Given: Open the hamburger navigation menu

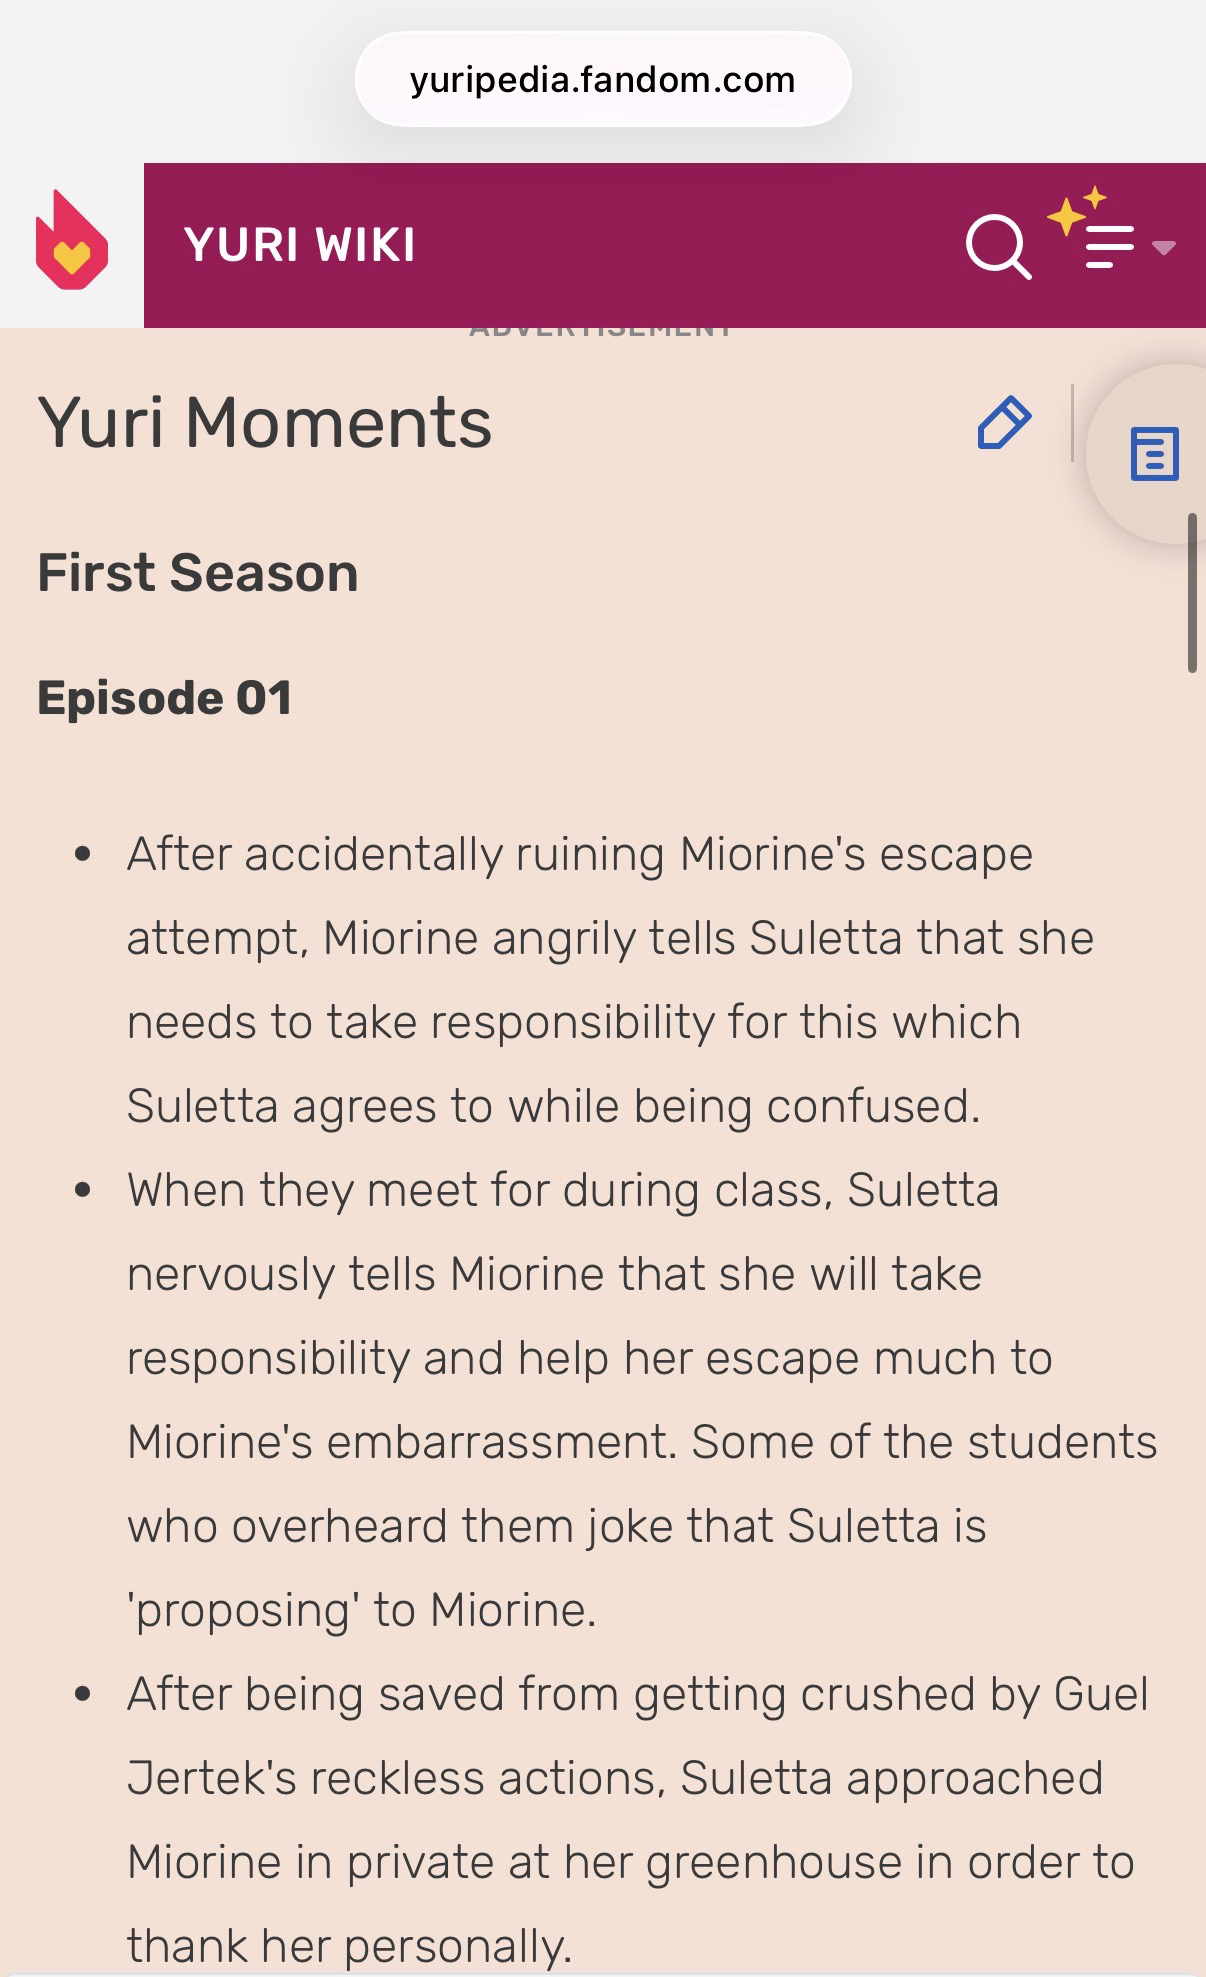Looking at the screenshot, I should tap(1109, 247).
